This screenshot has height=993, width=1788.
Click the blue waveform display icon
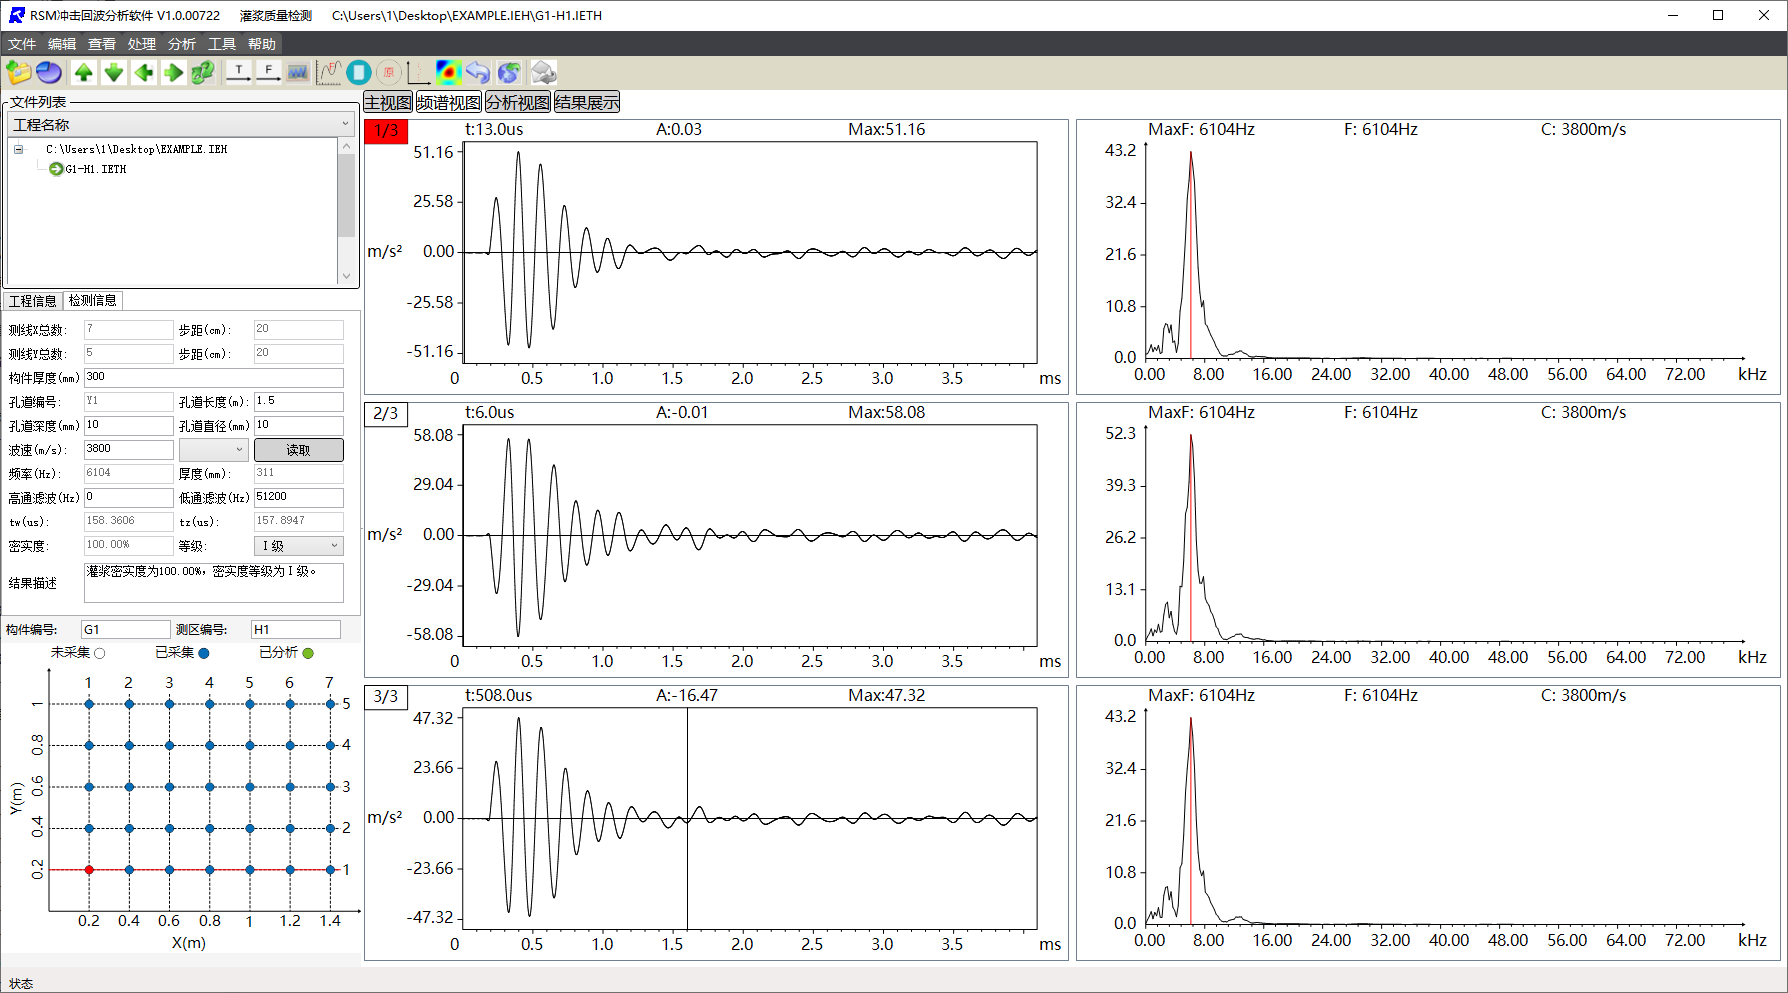pos(297,72)
